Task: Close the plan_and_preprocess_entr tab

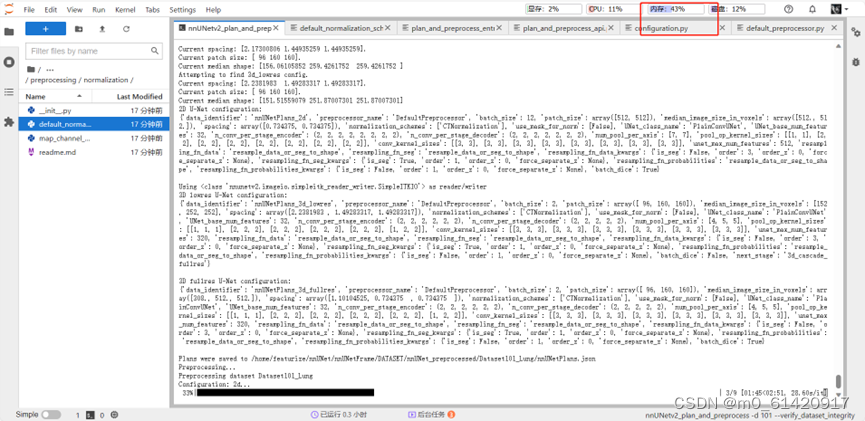Action: click(499, 28)
